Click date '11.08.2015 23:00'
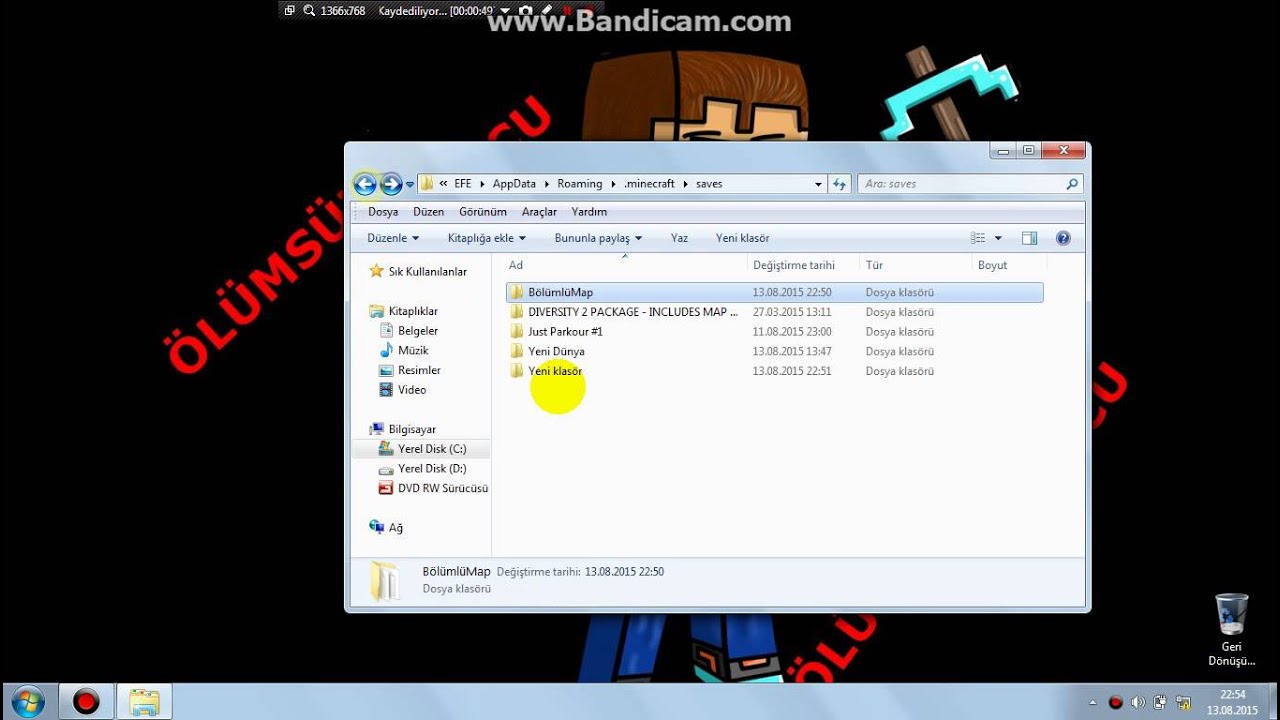This screenshot has width=1280, height=720. point(792,331)
